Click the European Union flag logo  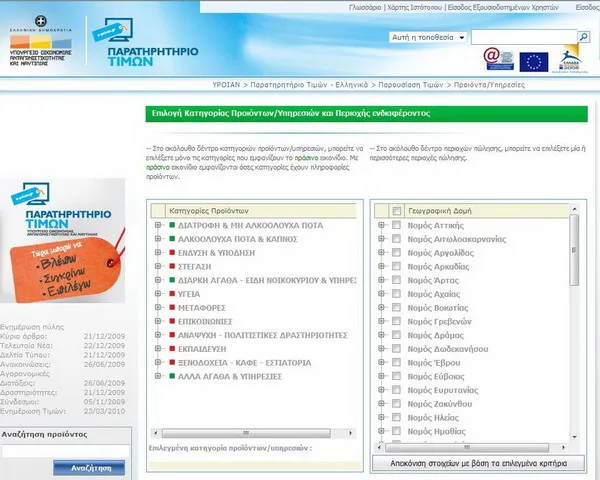(533, 61)
